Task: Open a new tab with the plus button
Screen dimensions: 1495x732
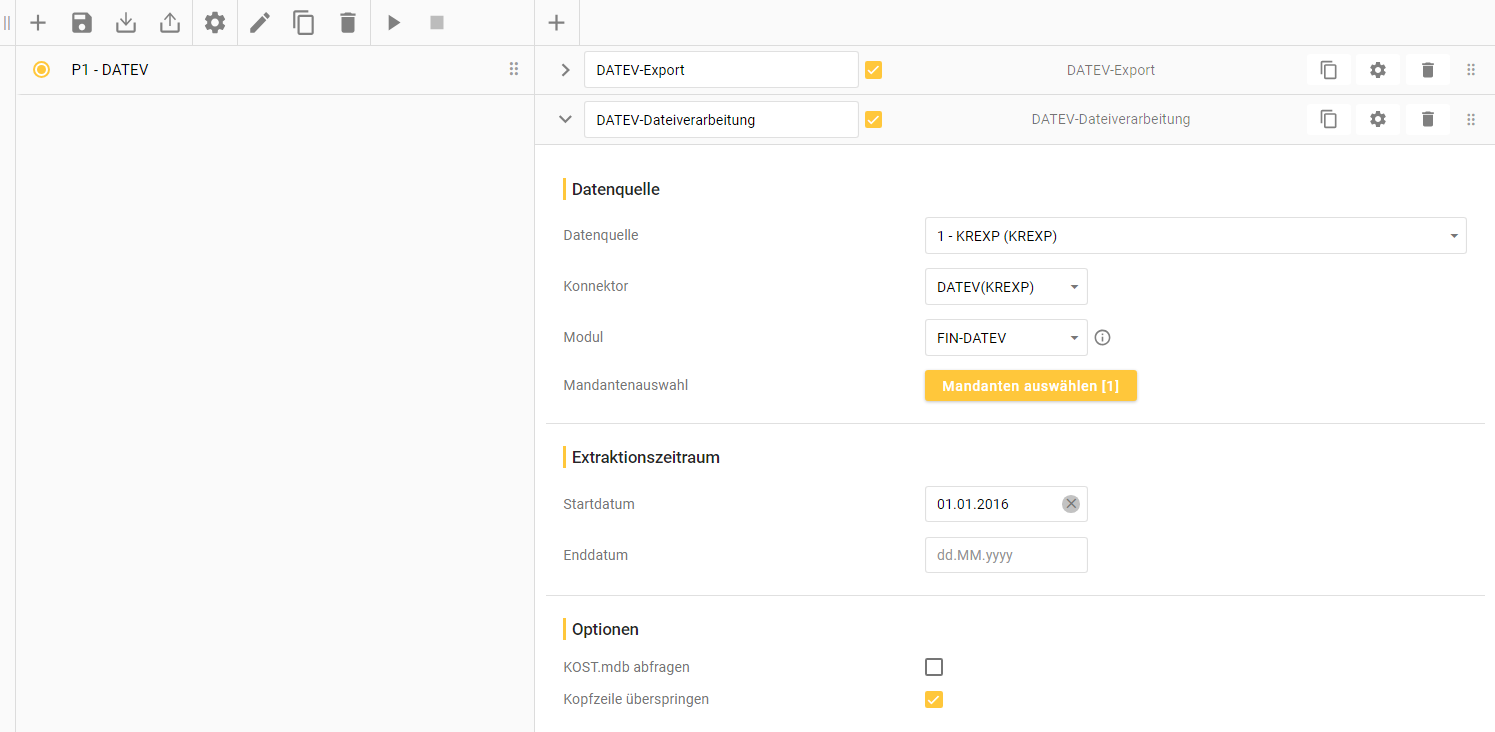Action: (556, 22)
